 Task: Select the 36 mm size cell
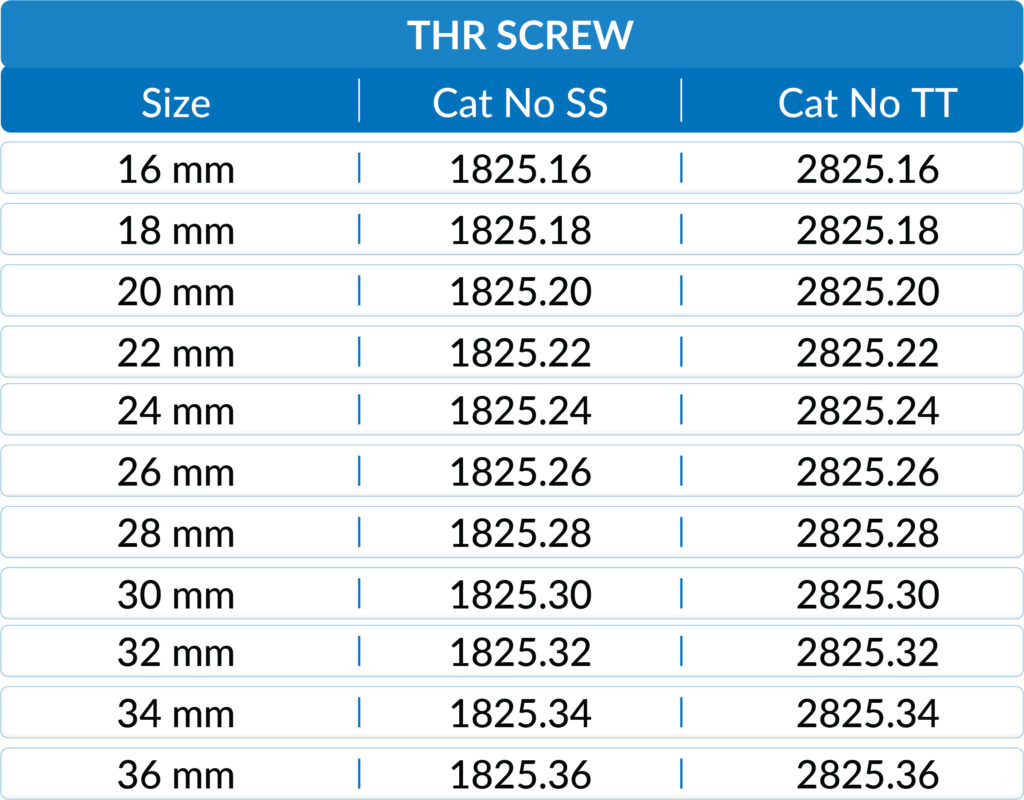coord(176,775)
